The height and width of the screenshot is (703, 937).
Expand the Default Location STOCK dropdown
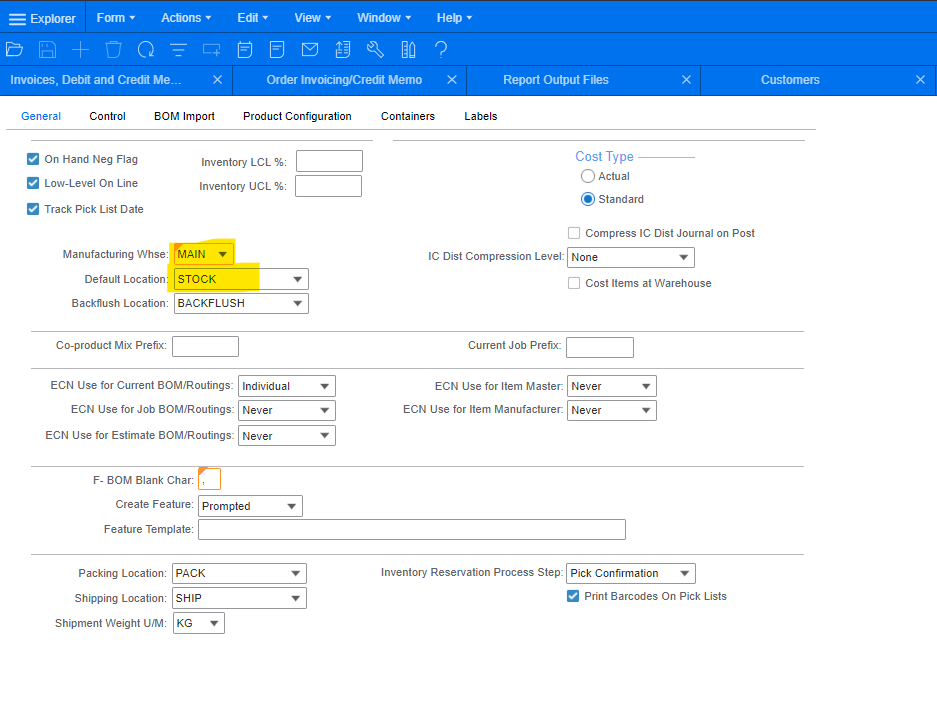point(297,279)
